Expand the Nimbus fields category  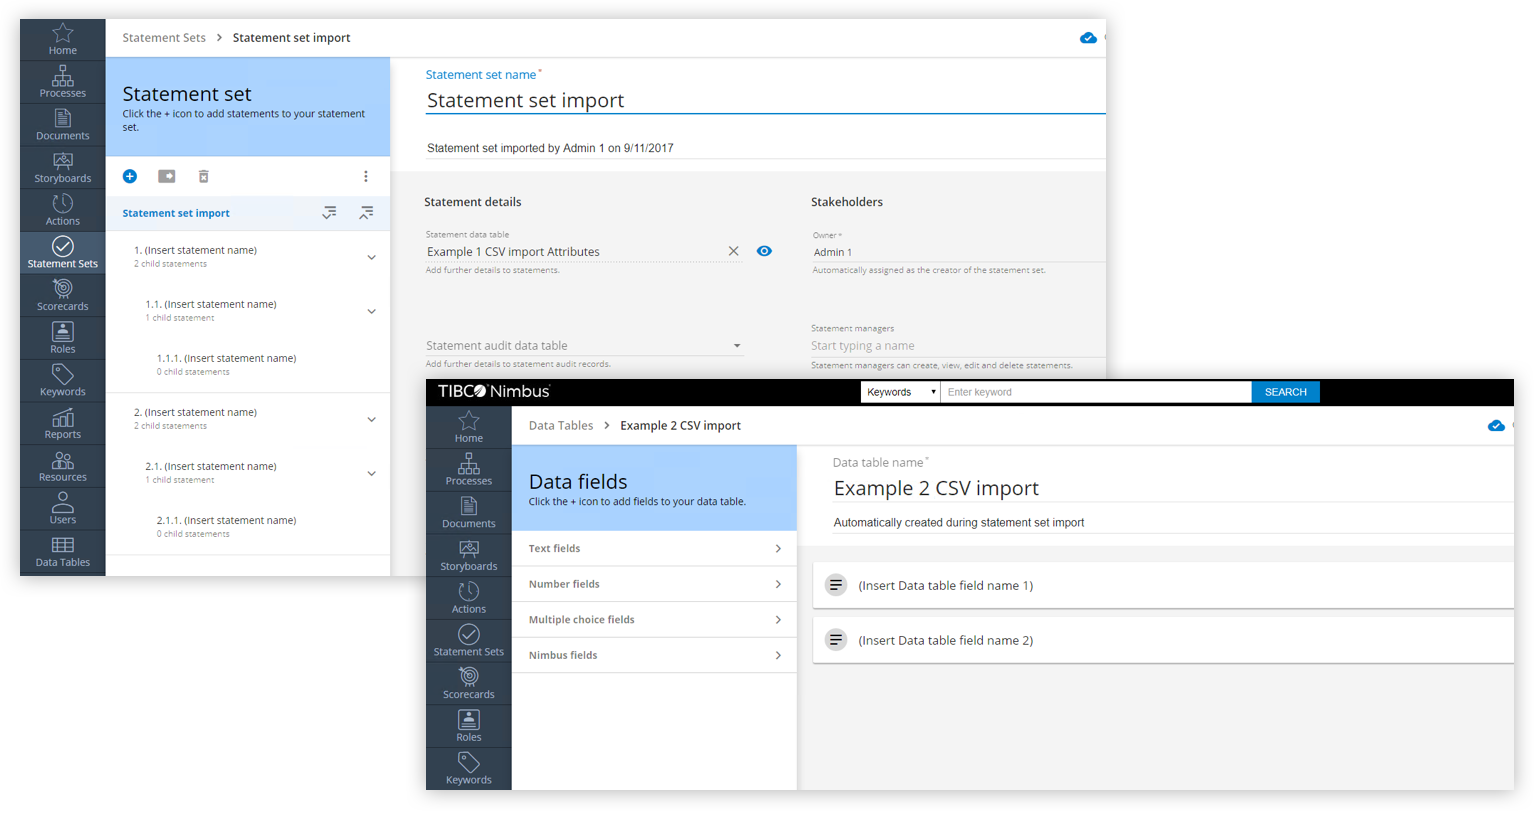[654, 655]
